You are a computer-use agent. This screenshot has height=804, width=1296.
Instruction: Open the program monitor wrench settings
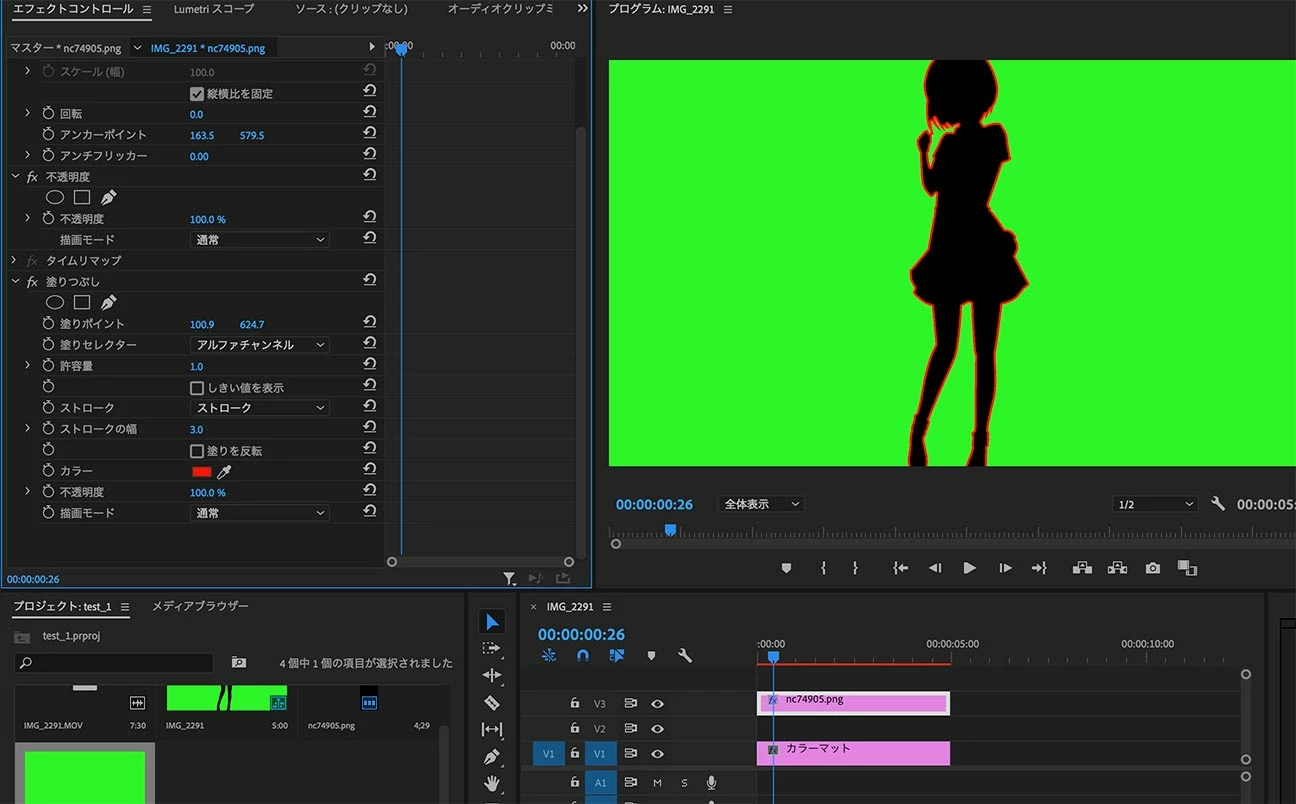point(1217,504)
